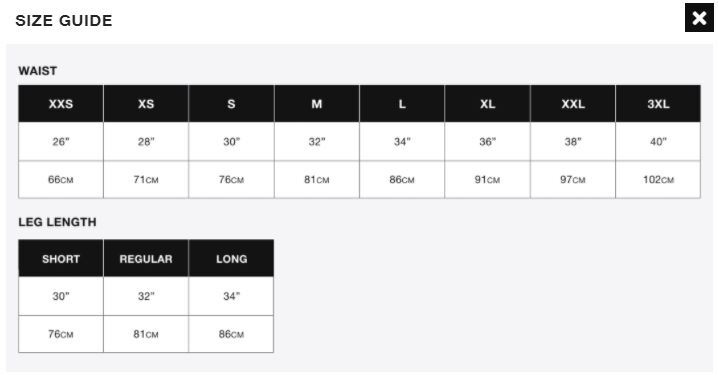Choose the M waist size header

click(x=317, y=103)
